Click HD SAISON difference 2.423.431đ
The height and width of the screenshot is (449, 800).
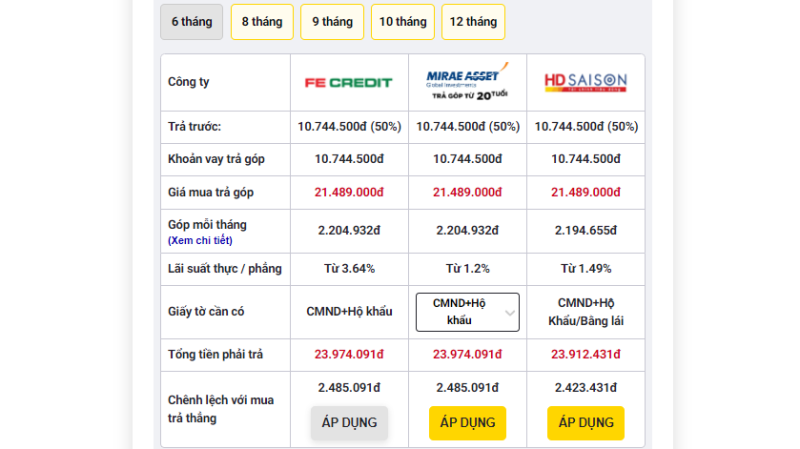point(586,388)
